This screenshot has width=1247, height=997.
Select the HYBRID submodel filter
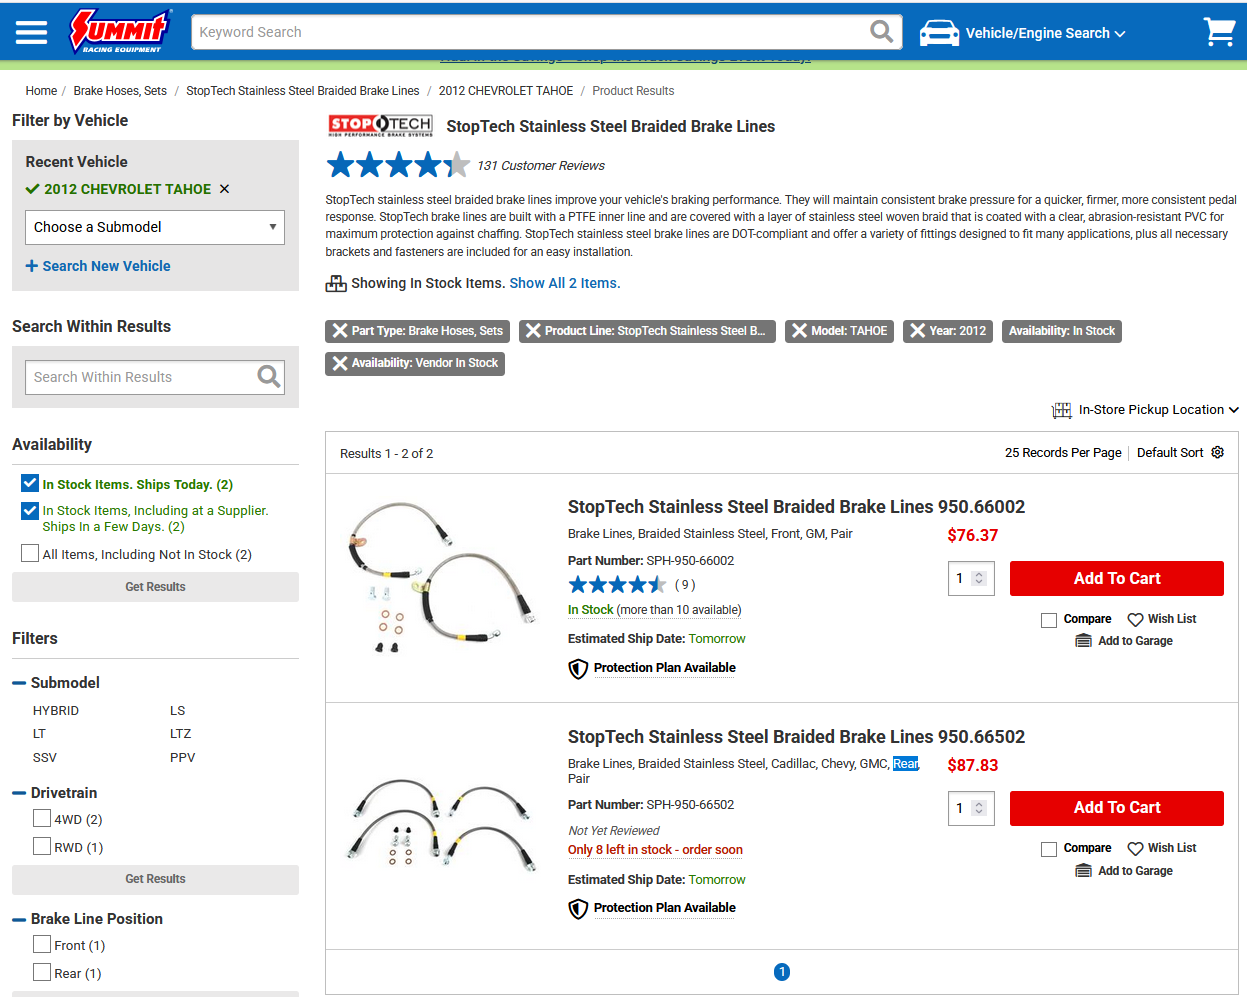click(56, 711)
